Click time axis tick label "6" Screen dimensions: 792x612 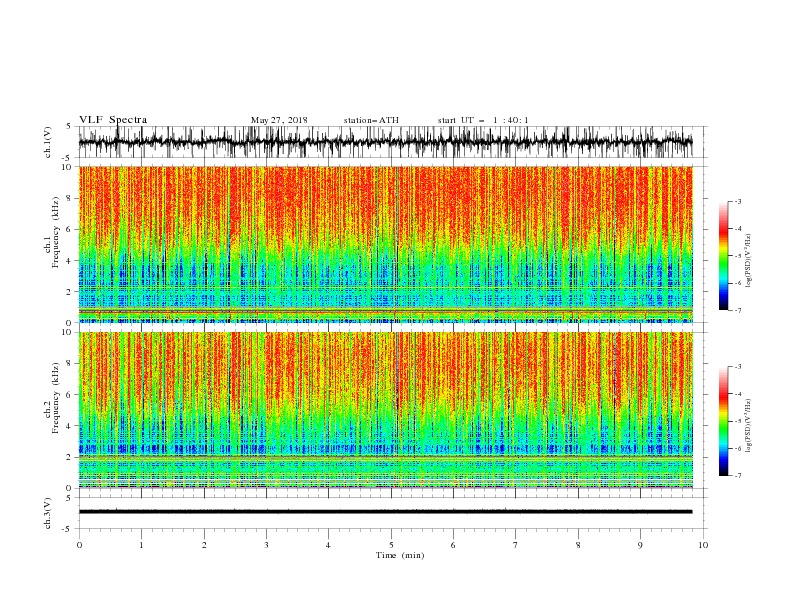[x=453, y=545]
